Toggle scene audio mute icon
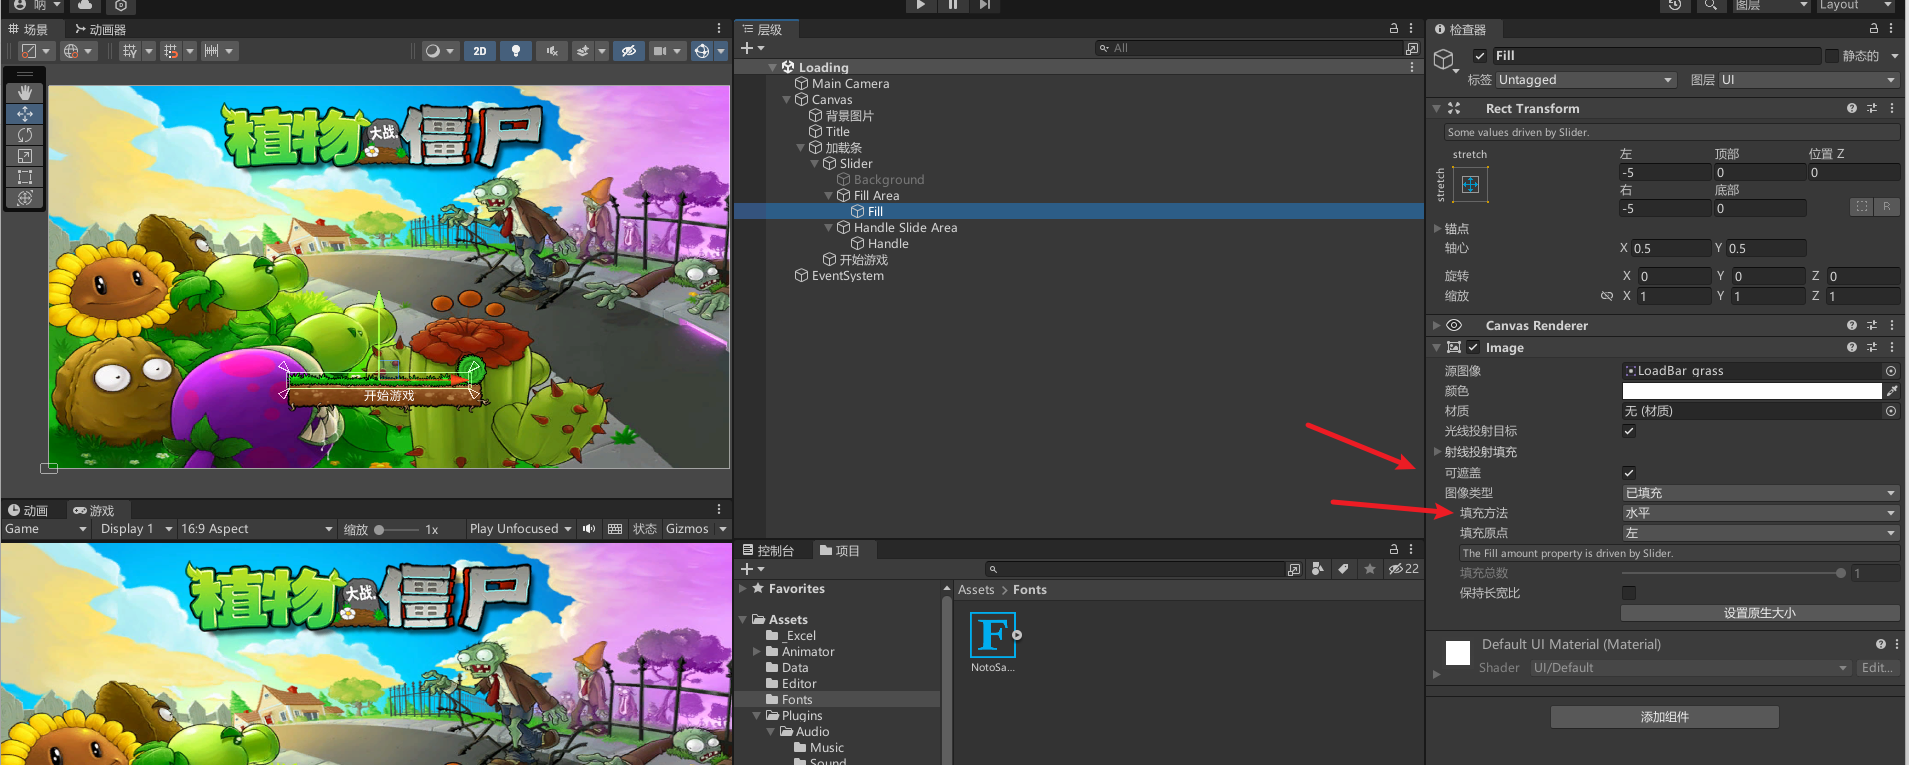The height and width of the screenshot is (765, 1909). (552, 51)
